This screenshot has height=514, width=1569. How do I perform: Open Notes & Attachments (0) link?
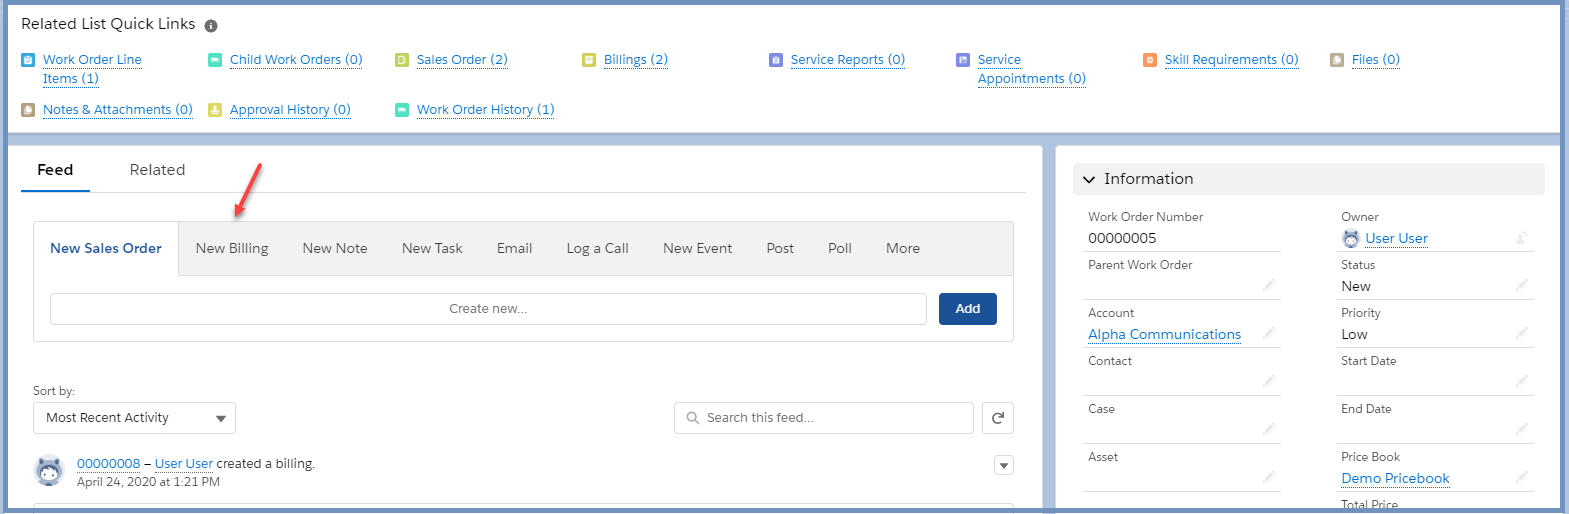[x=118, y=110]
